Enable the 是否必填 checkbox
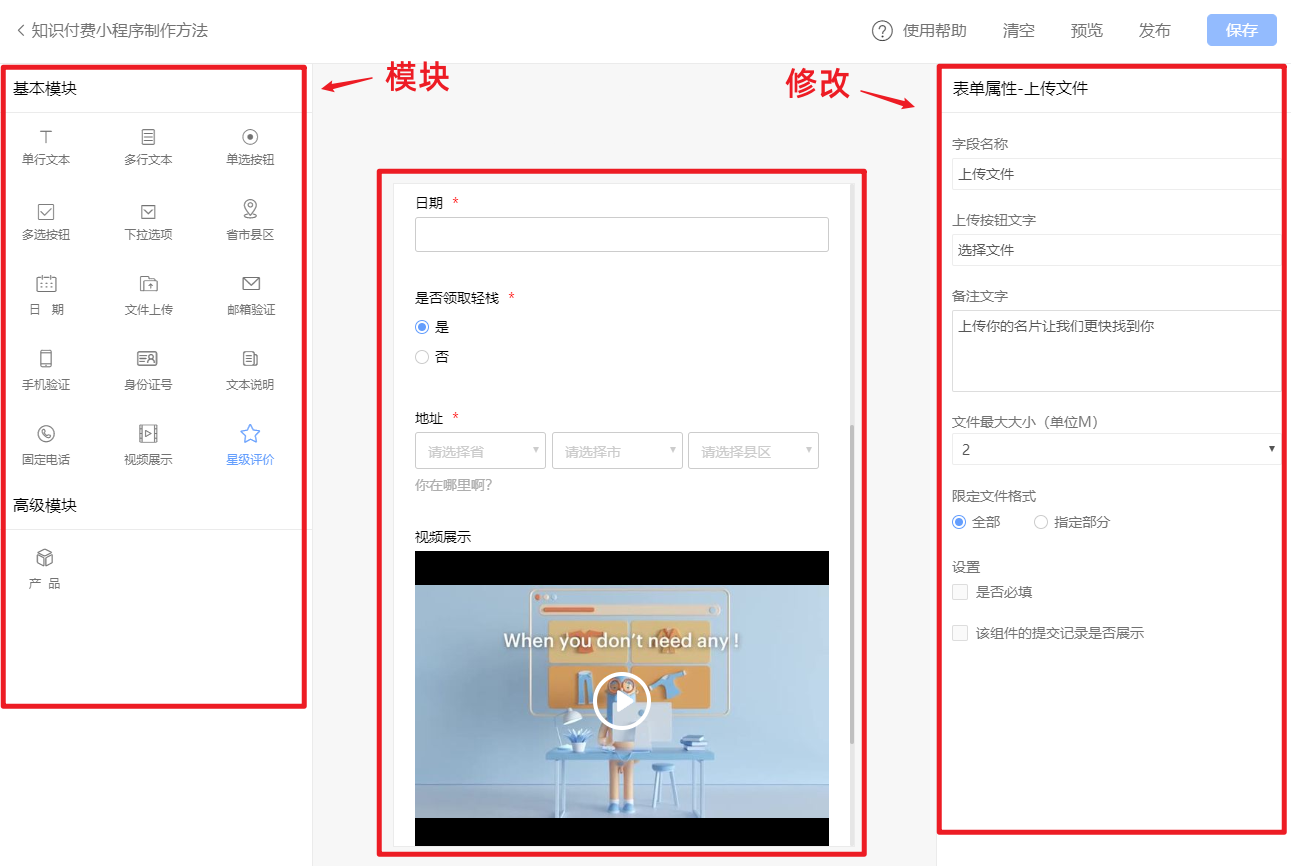1291x866 pixels. click(x=960, y=592)
